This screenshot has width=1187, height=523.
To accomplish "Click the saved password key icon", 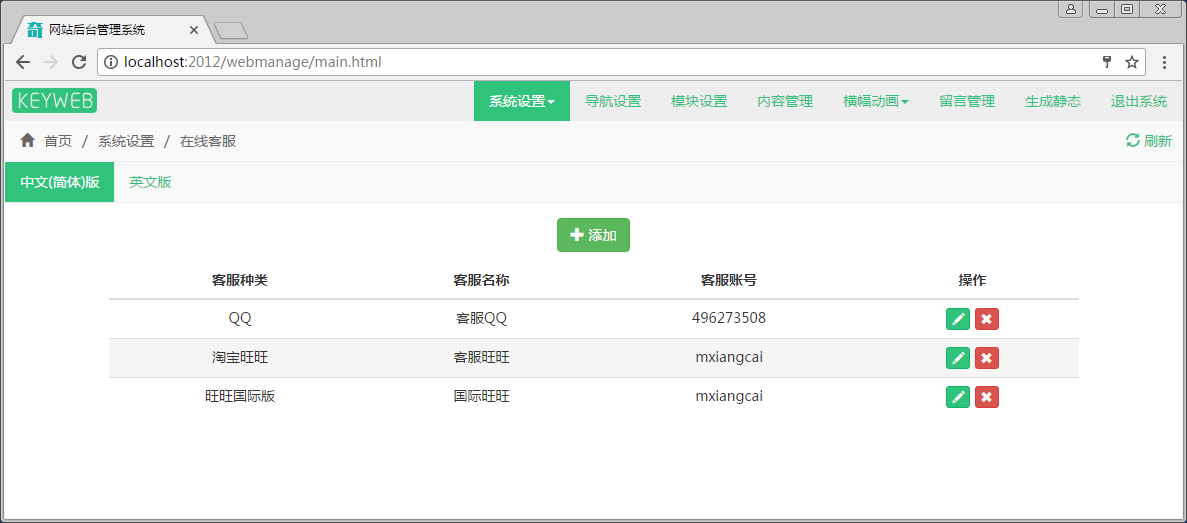I will coord(1107,62).
